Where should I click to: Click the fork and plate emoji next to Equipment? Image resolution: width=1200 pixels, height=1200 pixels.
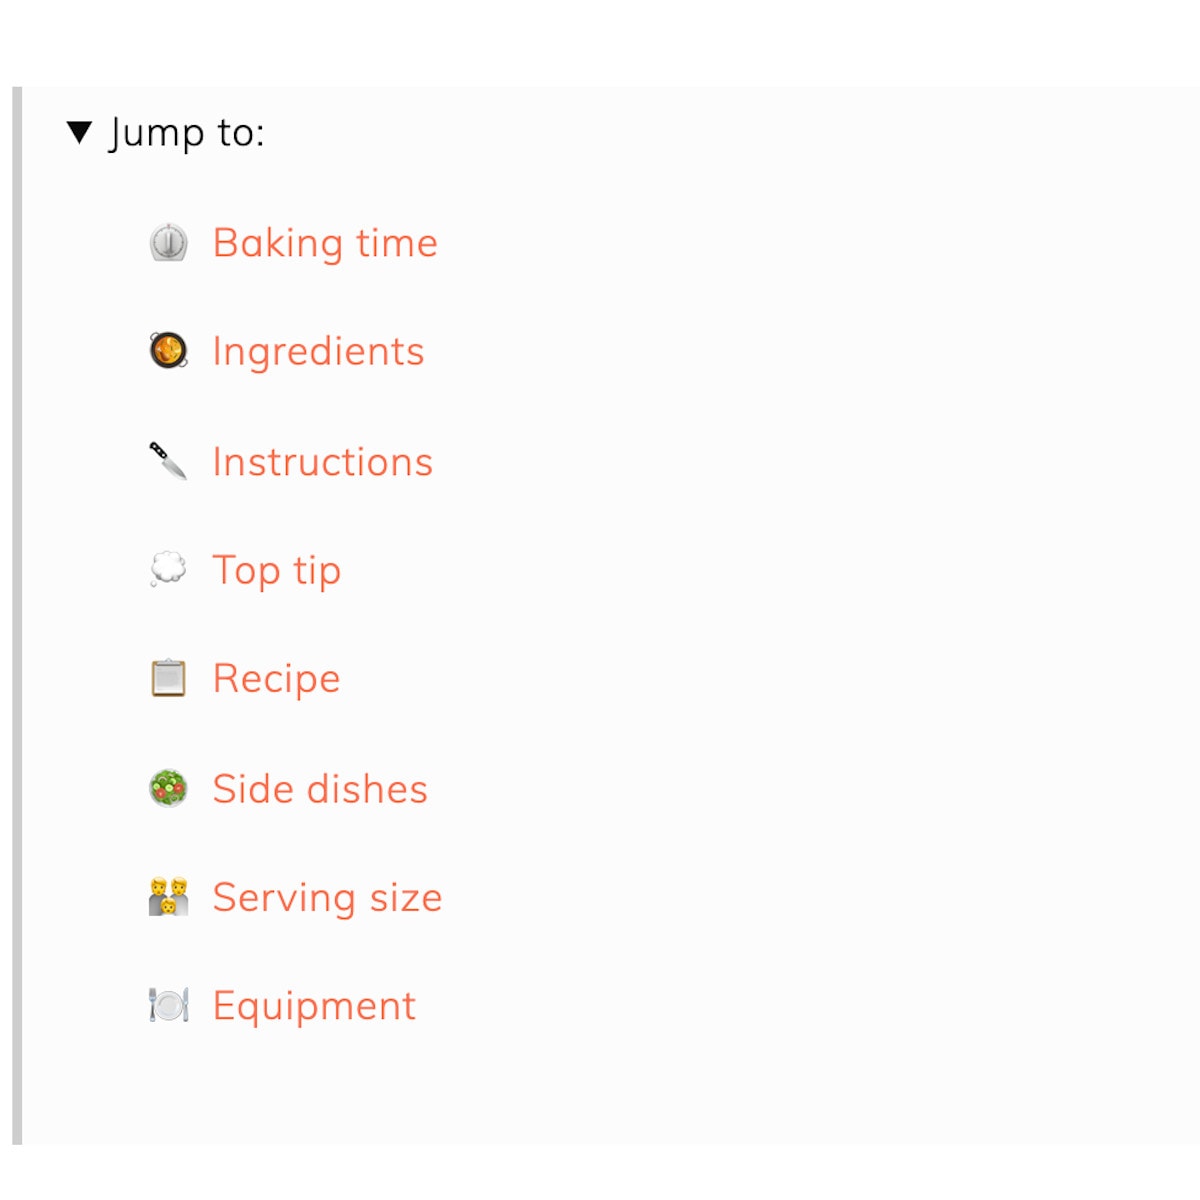[168, 1006]
